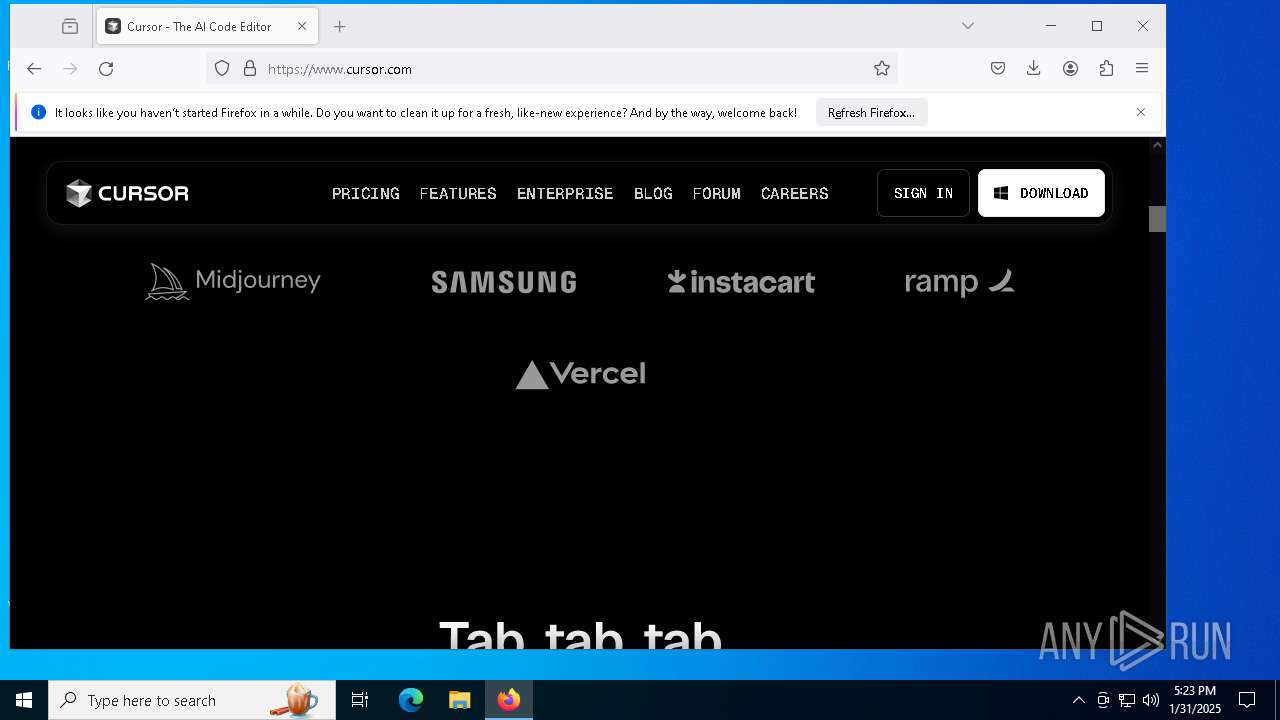Open the CAREERS page

(x=795, y=193)
